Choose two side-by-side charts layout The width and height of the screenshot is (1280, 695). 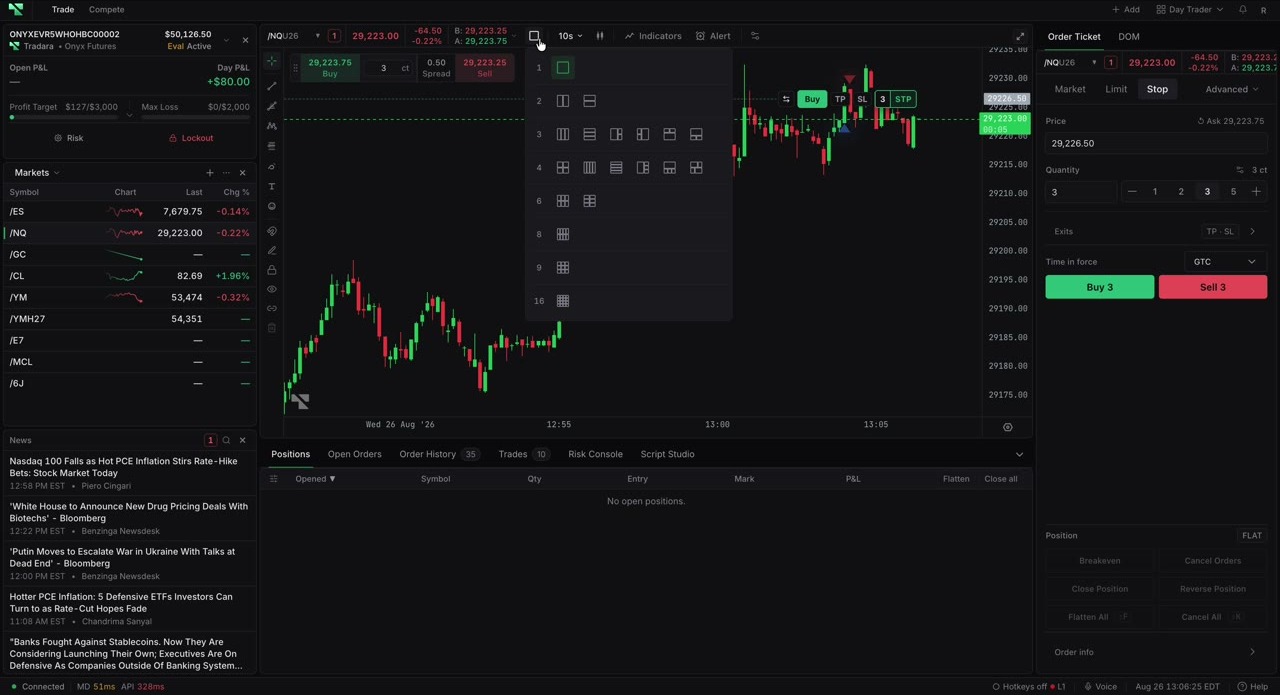(563, 101)
